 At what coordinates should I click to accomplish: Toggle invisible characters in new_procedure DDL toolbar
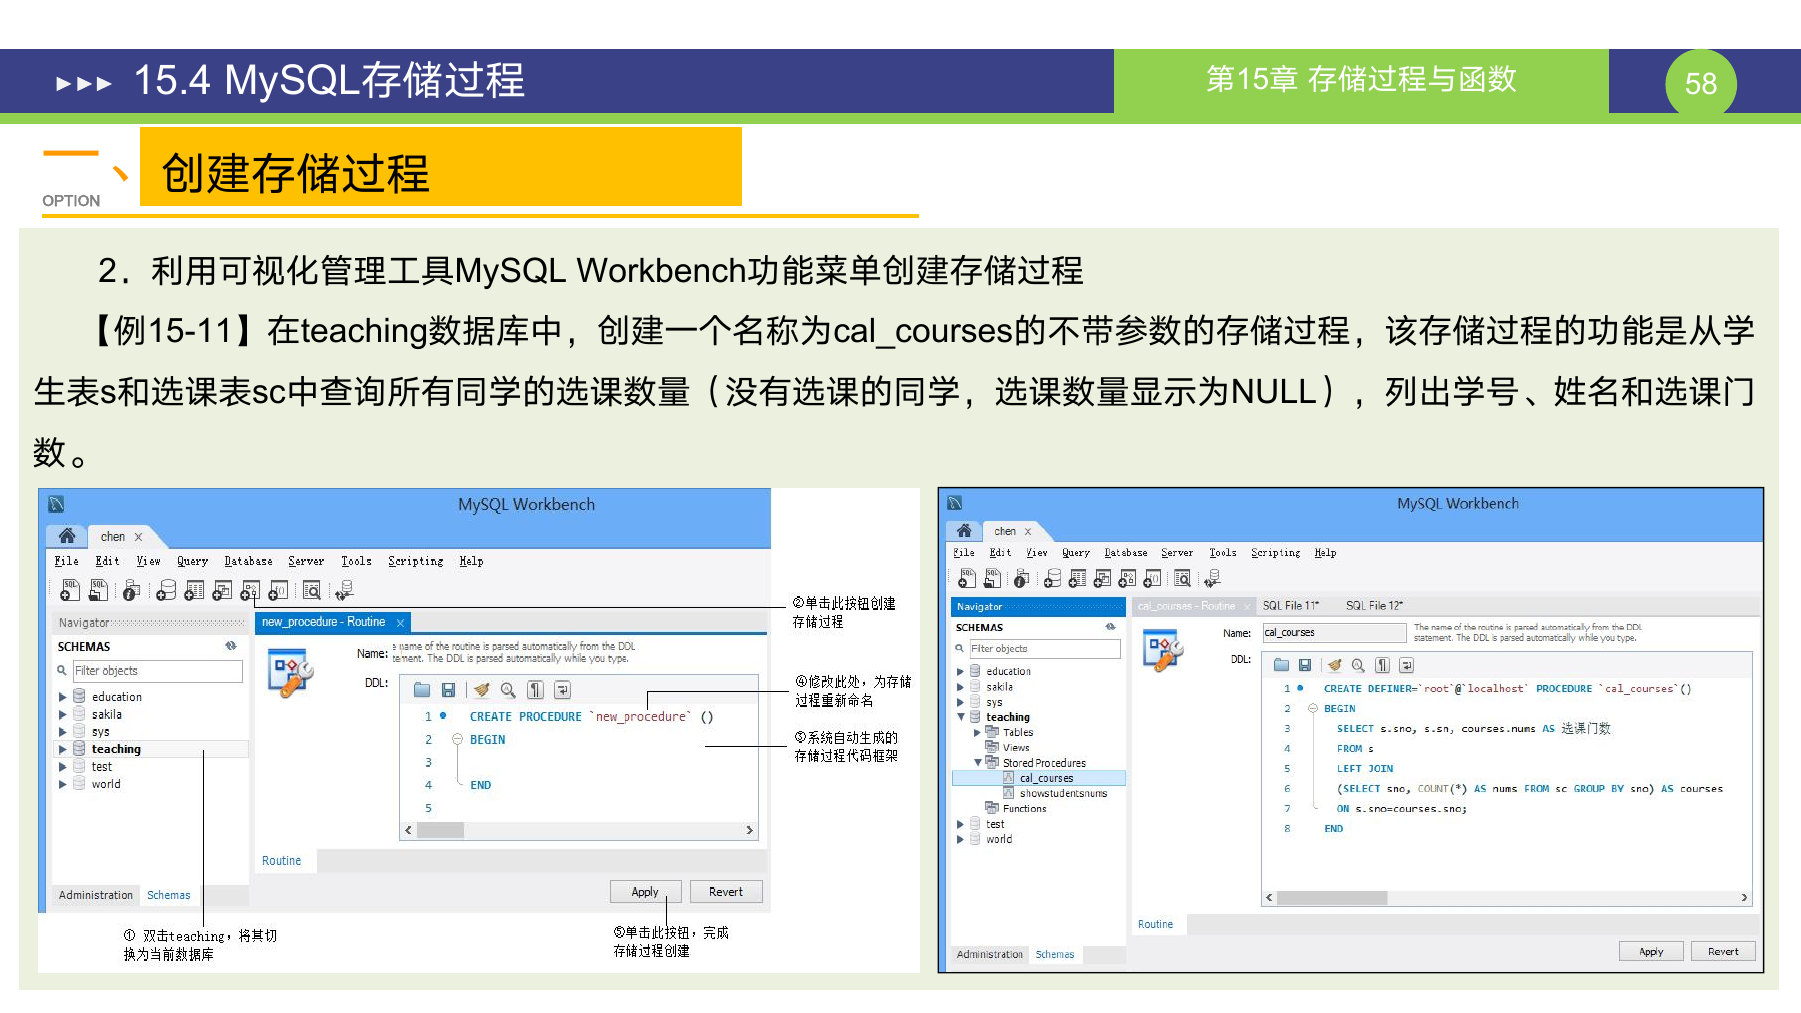tap(536, 690)
